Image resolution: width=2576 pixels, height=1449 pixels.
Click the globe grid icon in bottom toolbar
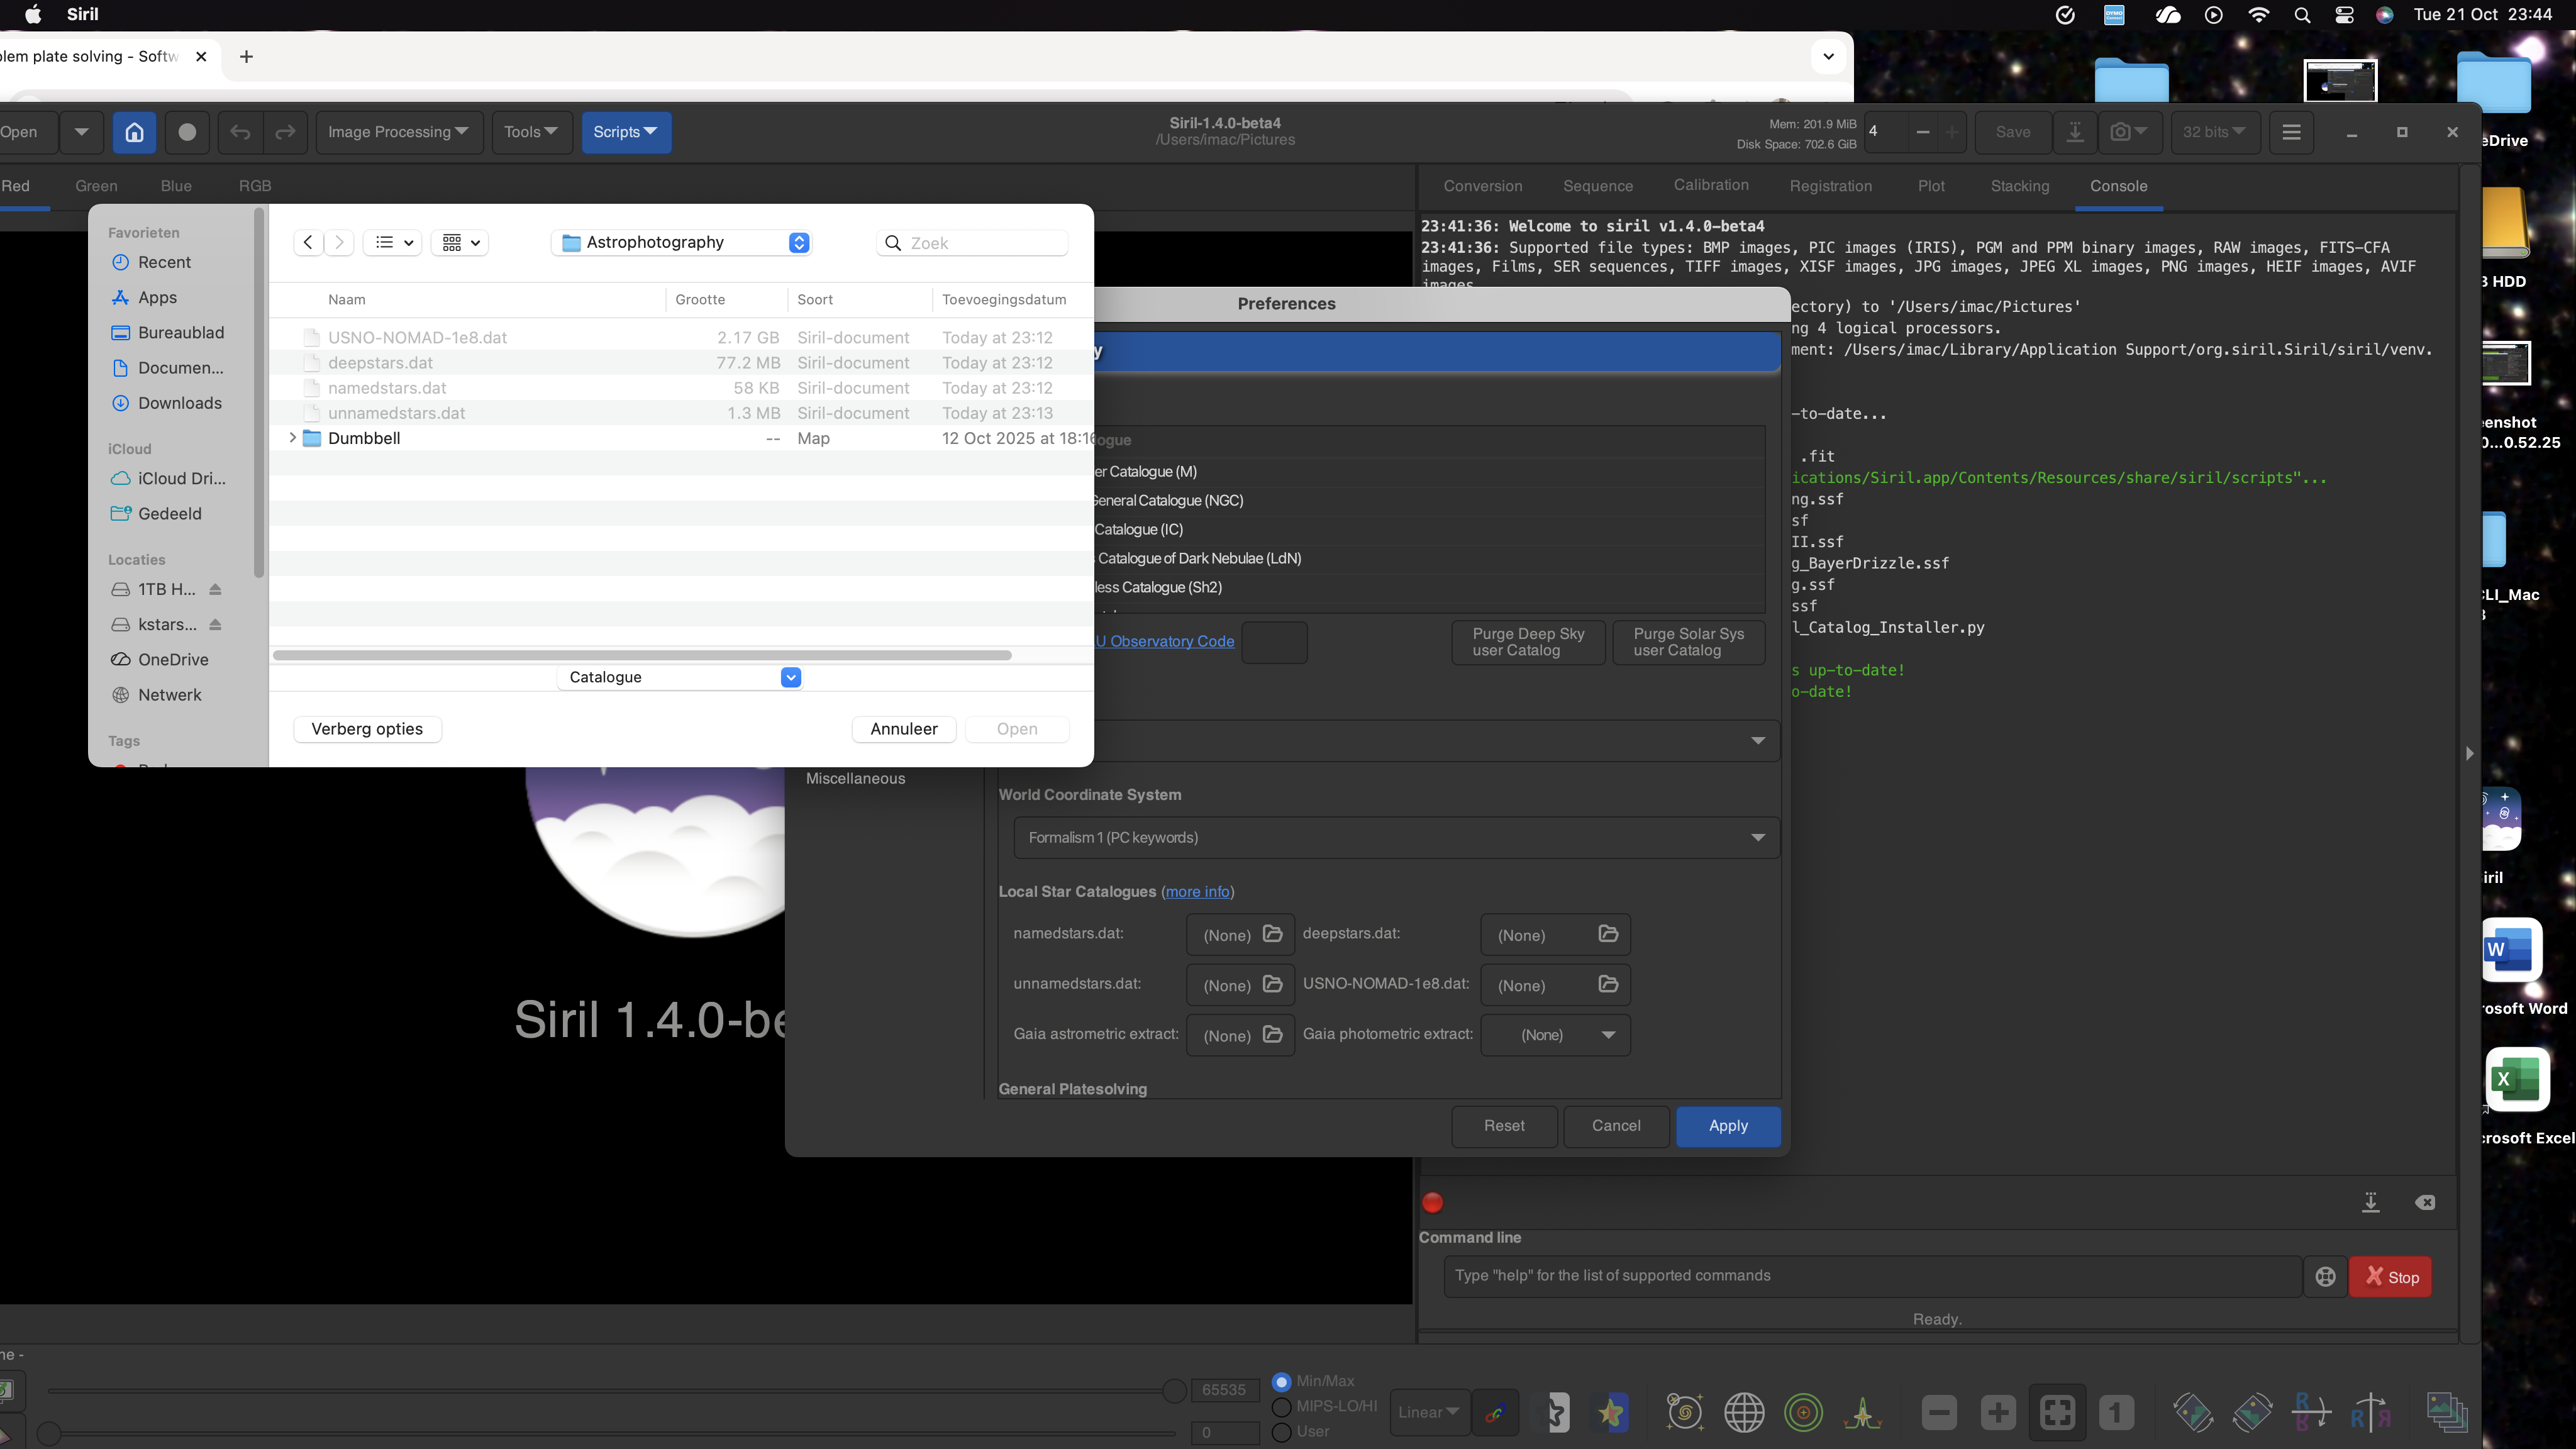pos(1744,1412)
